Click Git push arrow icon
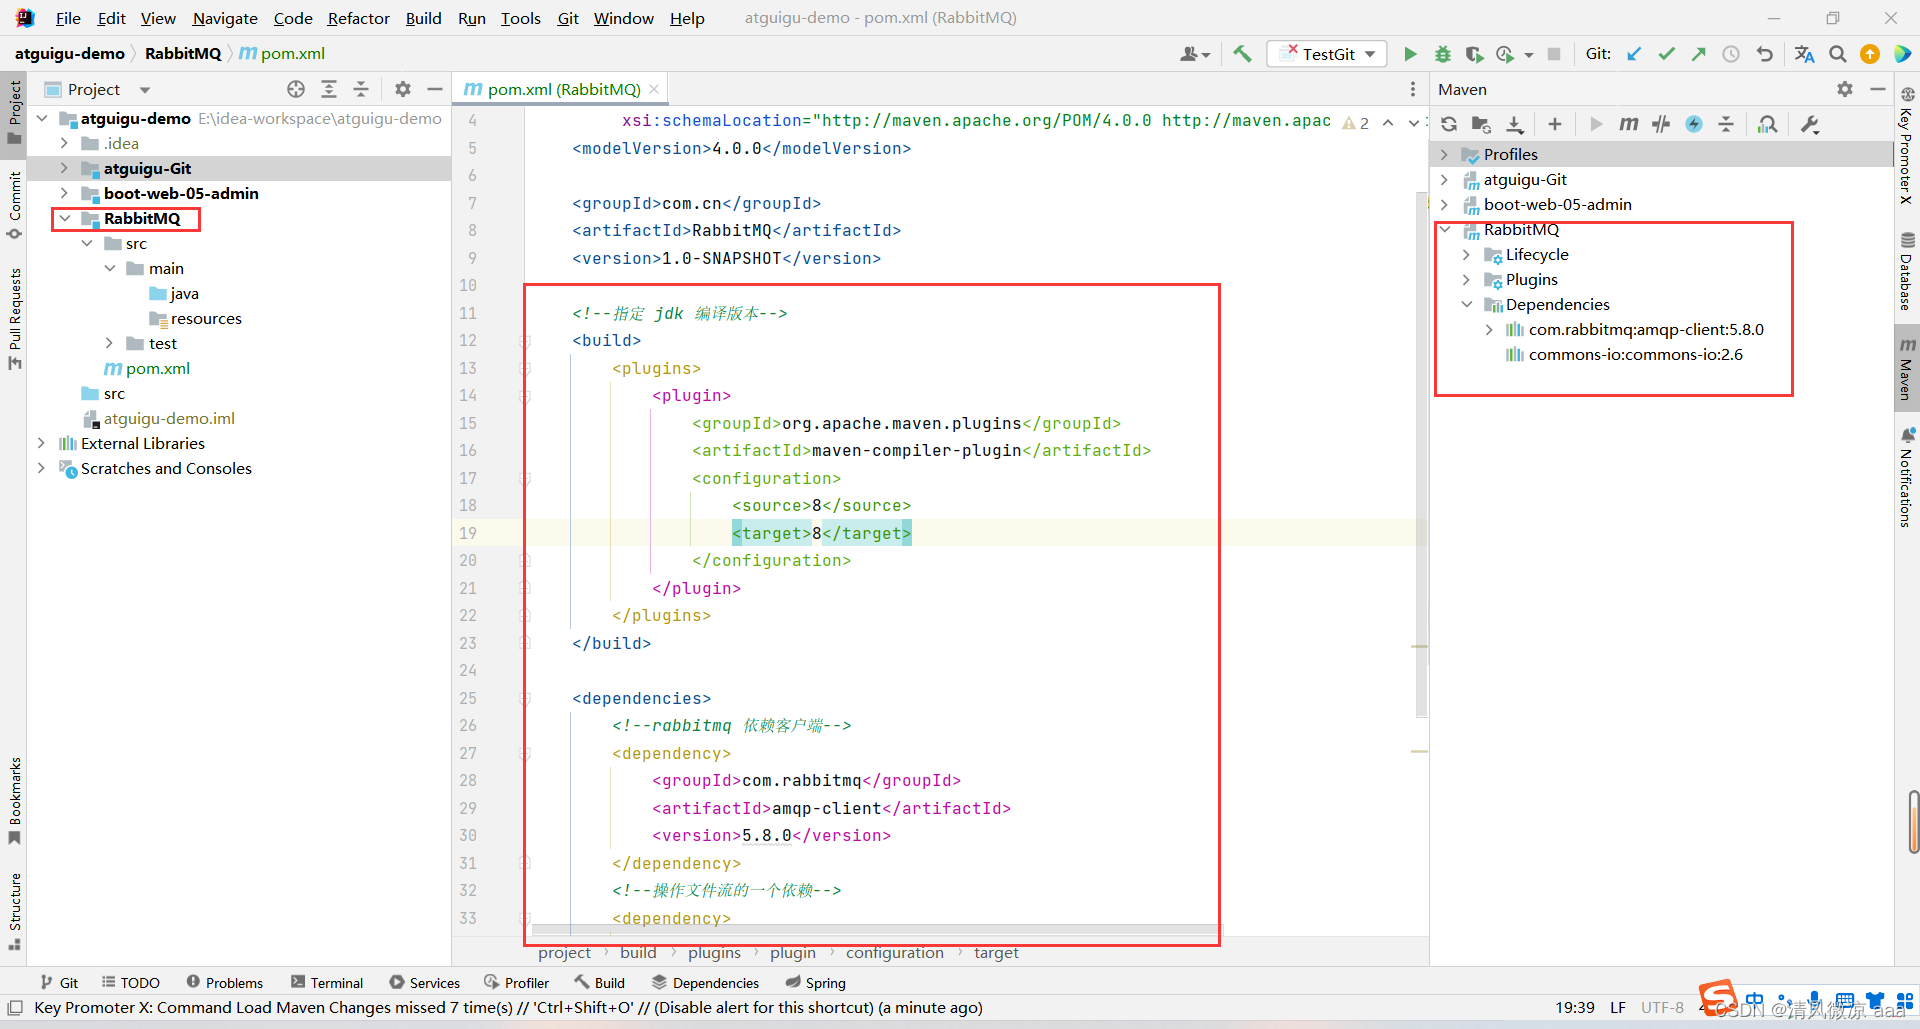Image resolution: width=1920 pixels, height=1029 pixels. click(x=1698, y=54)
